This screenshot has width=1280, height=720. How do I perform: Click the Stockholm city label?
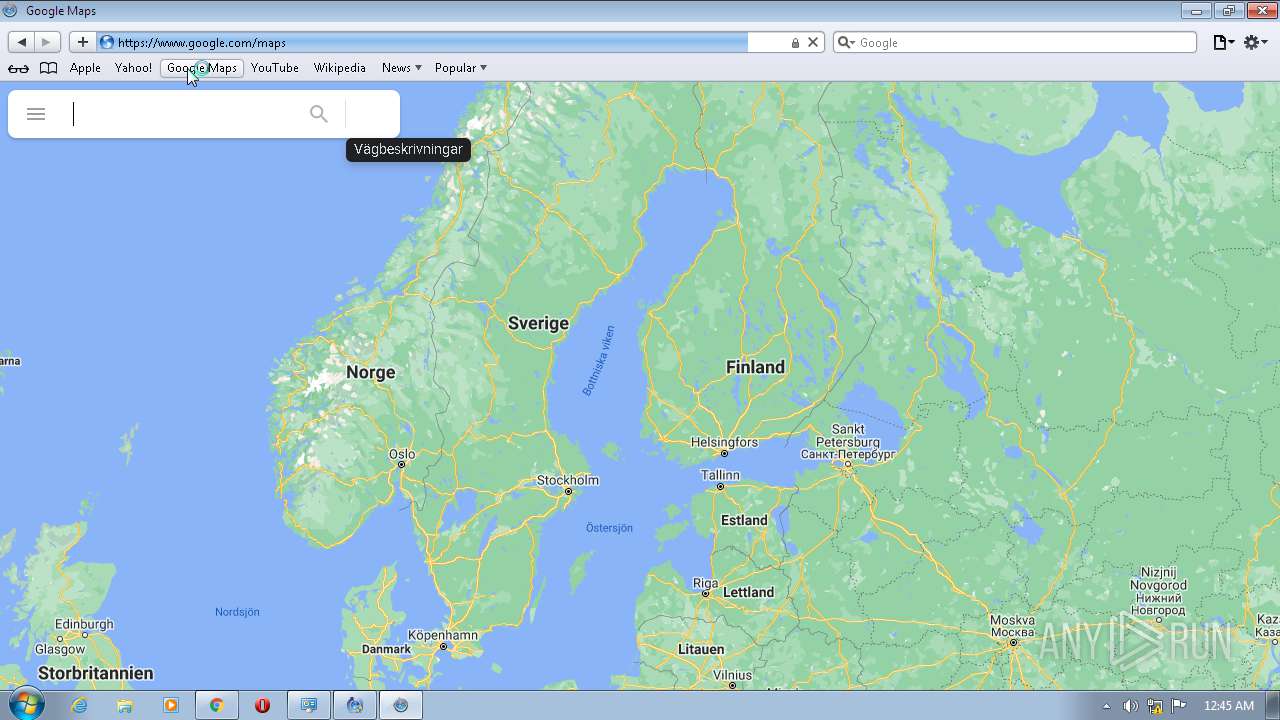pos(568,480)
